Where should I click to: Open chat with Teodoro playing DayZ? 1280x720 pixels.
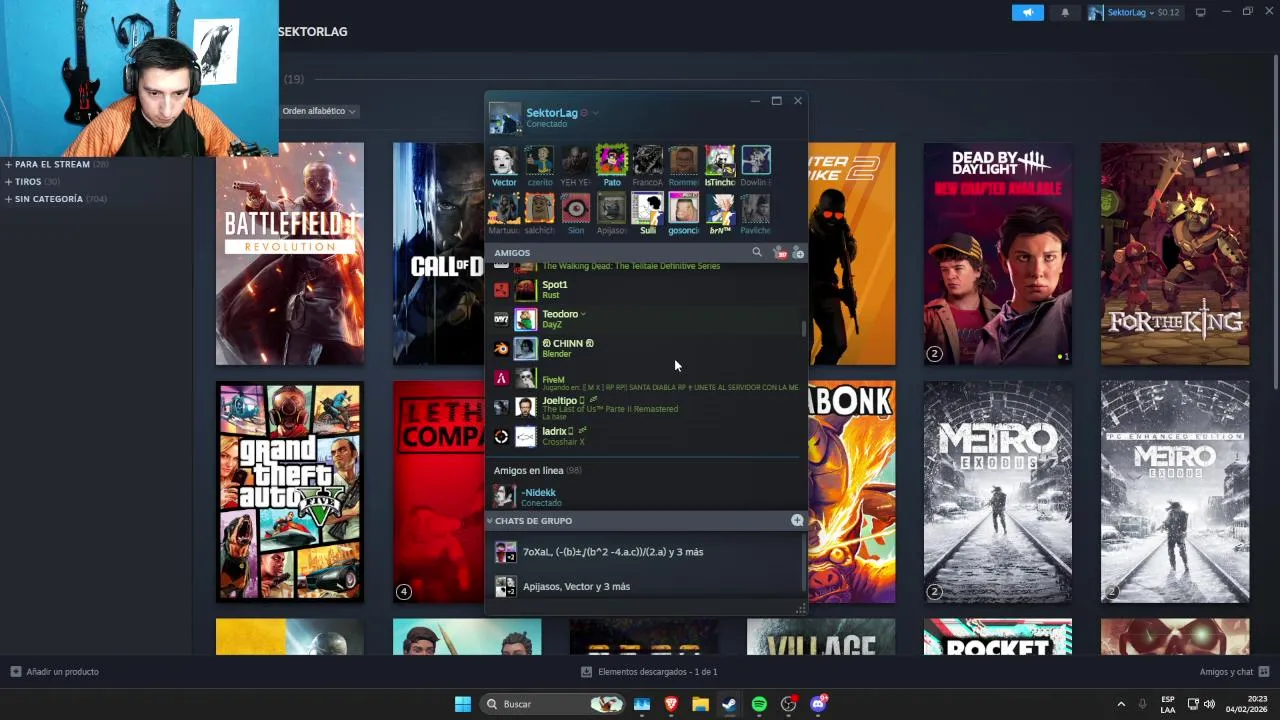646,319
